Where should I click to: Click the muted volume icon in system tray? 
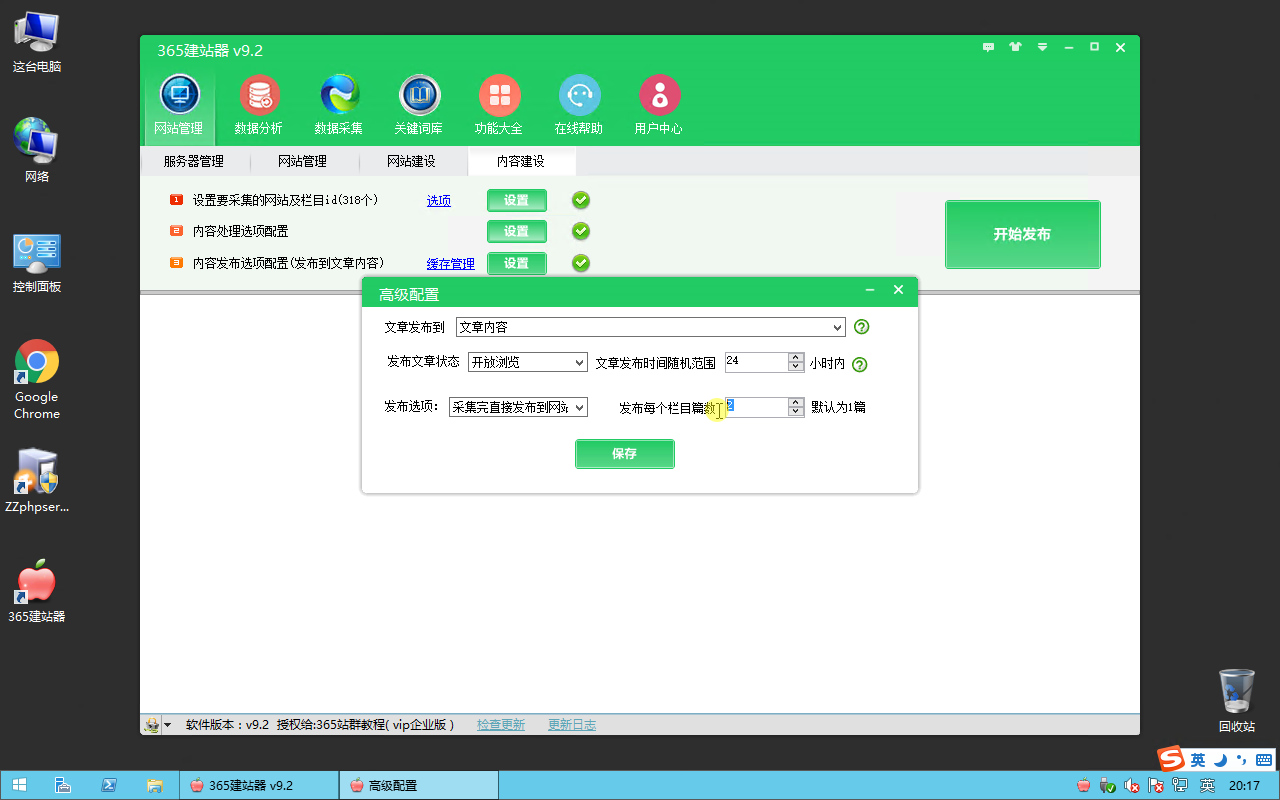pyautogui.click(x=1132, y=786)
